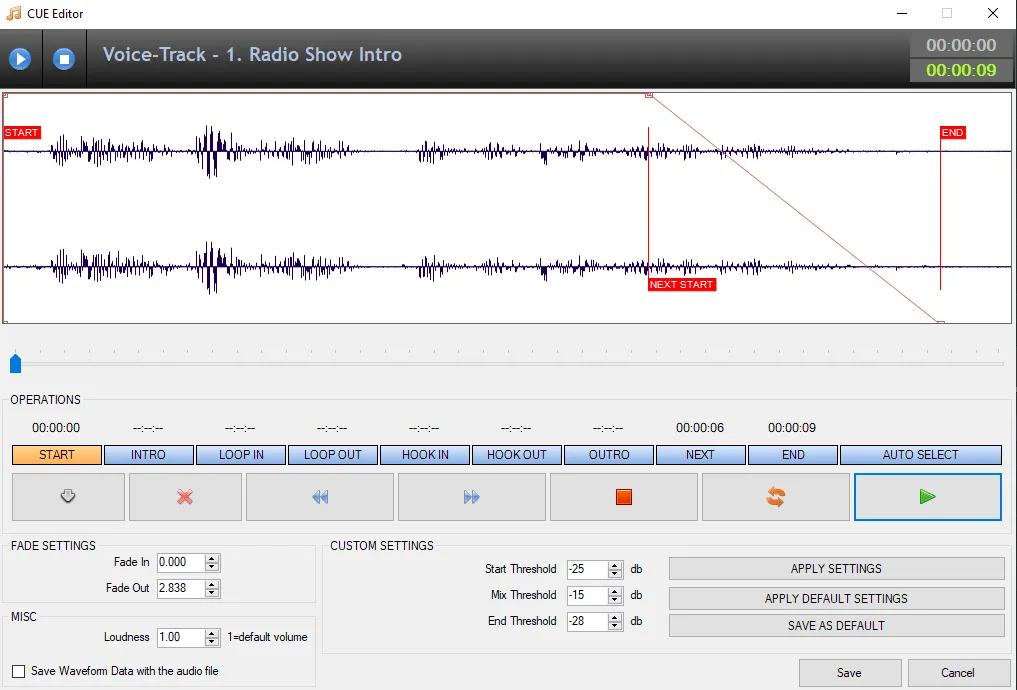The height and width of the screenshot is (690, 1017).
Task: Click SAVE AS DEFAULT button
Action: [837, 626]
